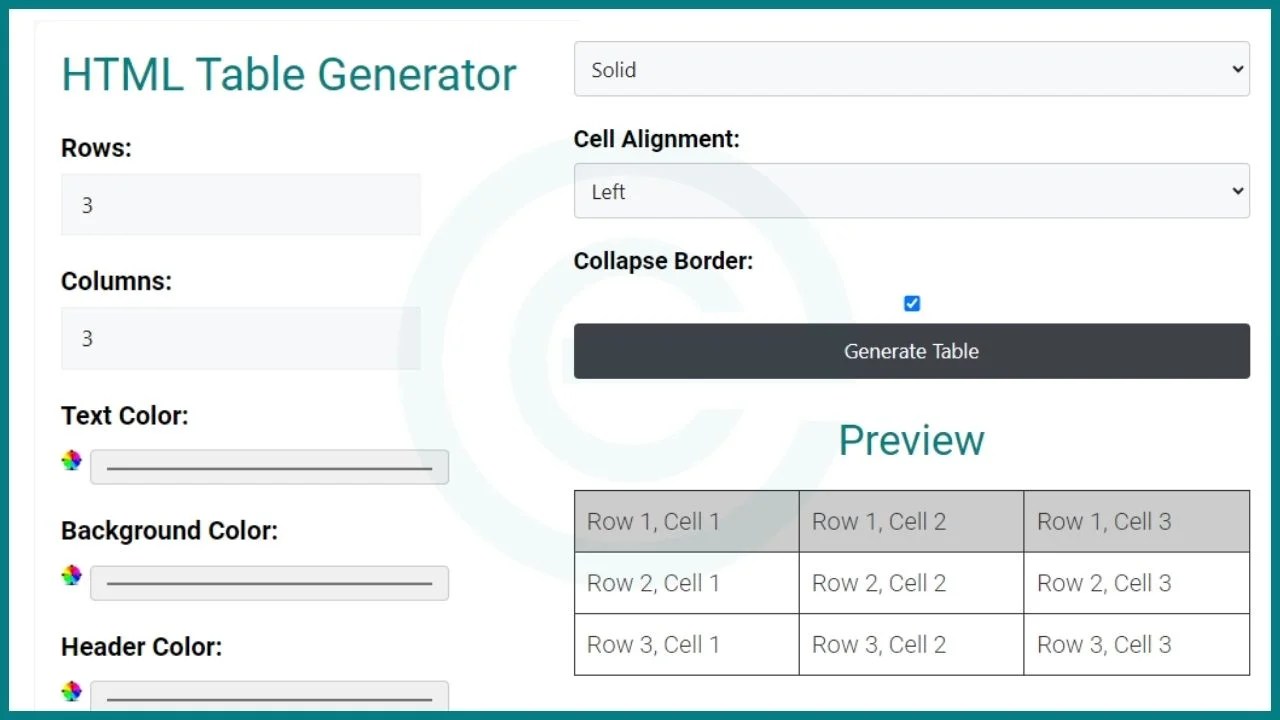This screenshot has height=720, width=1280.
Task: Select the Row 1, Cell 3 header cell
Action: pos(1135,520)
